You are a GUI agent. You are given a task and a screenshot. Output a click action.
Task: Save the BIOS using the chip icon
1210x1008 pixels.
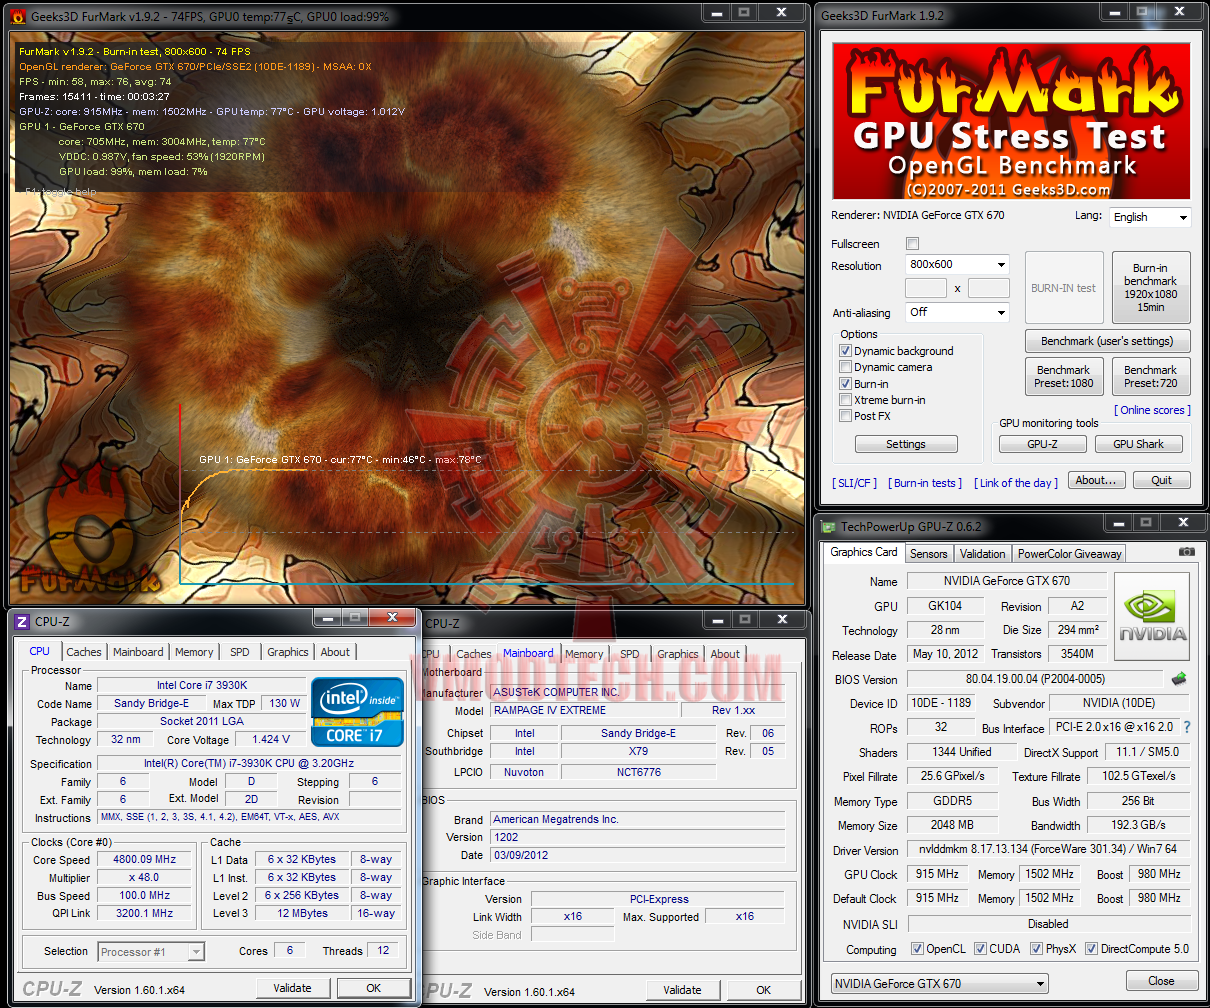[x=1180, y=679]
